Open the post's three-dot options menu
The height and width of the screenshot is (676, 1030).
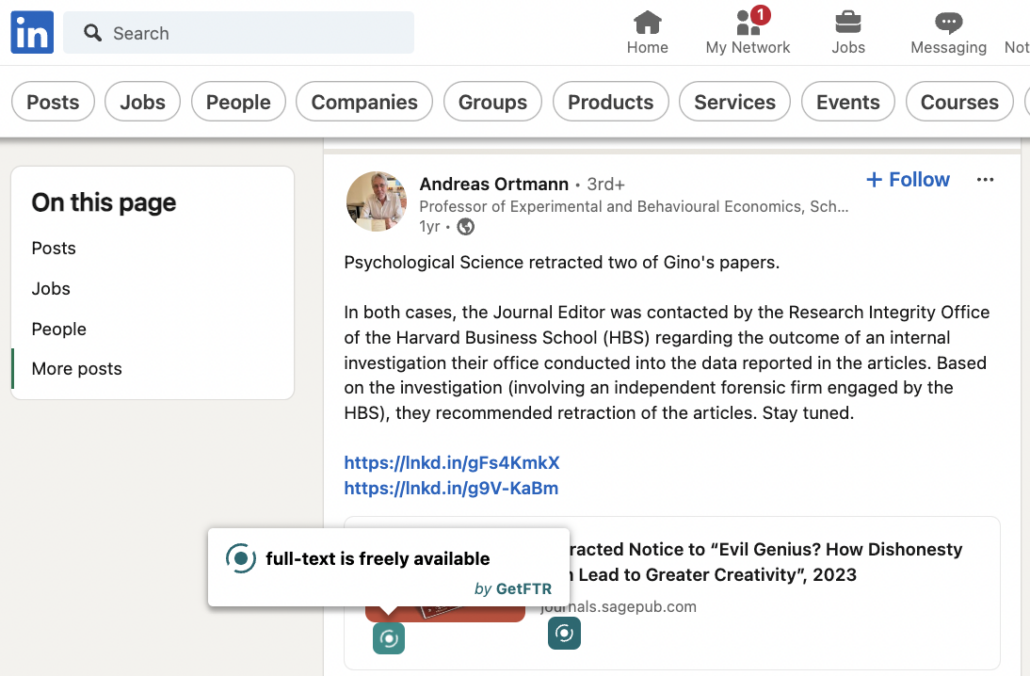click(x=985, y=179)
